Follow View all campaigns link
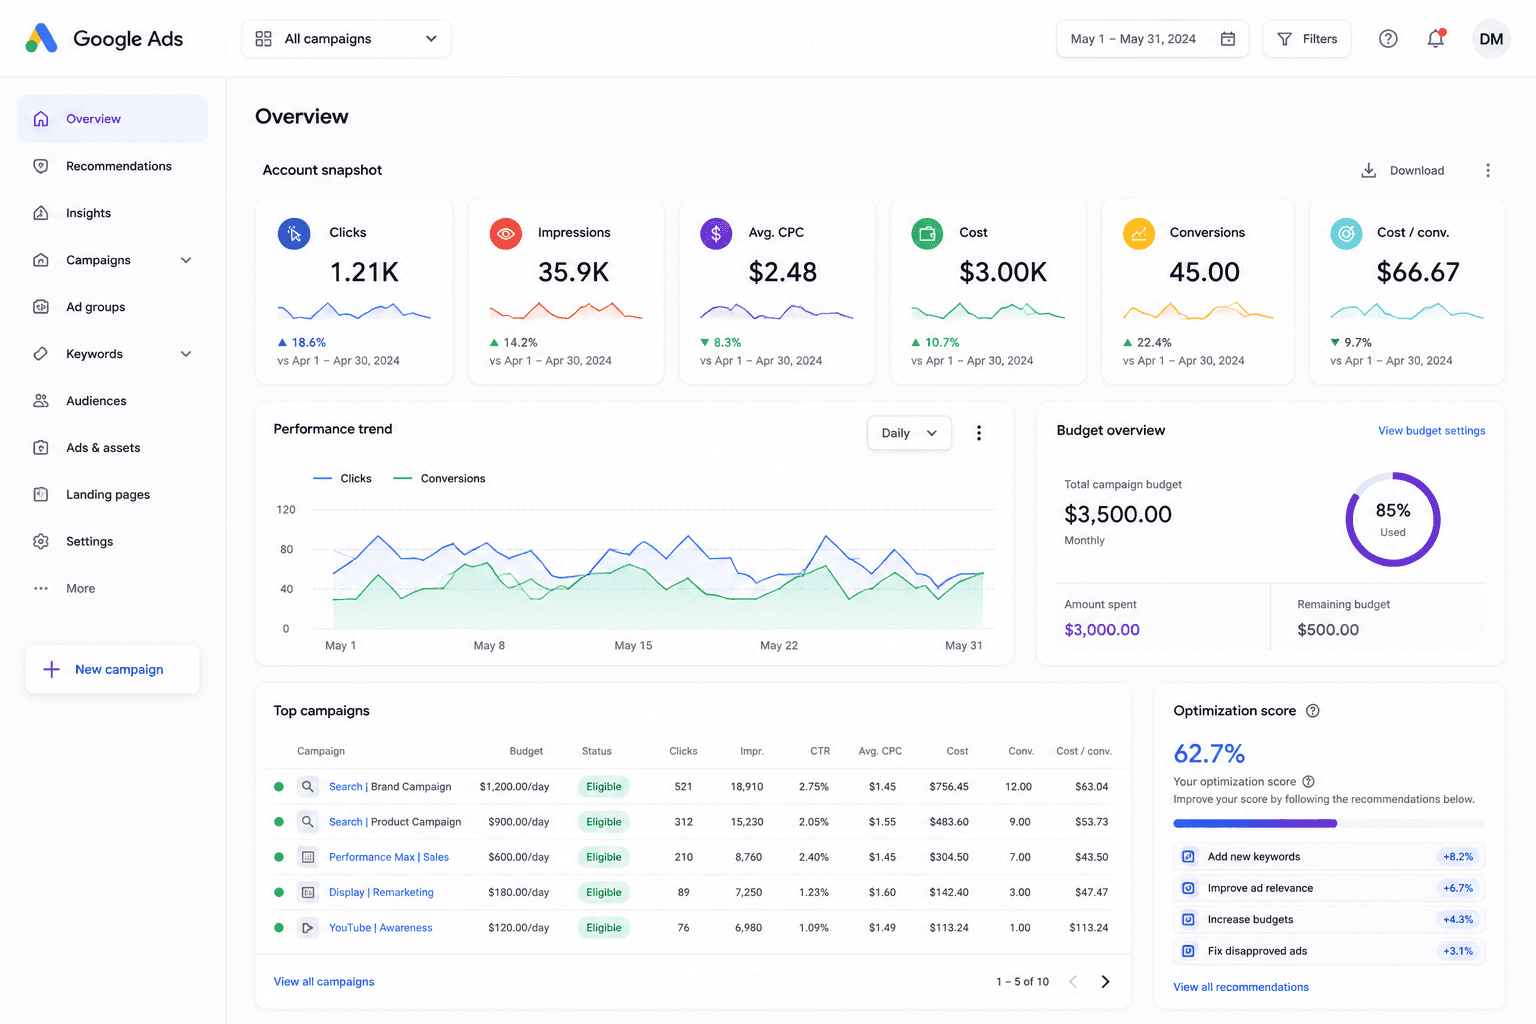 click(x=324, y=982)
